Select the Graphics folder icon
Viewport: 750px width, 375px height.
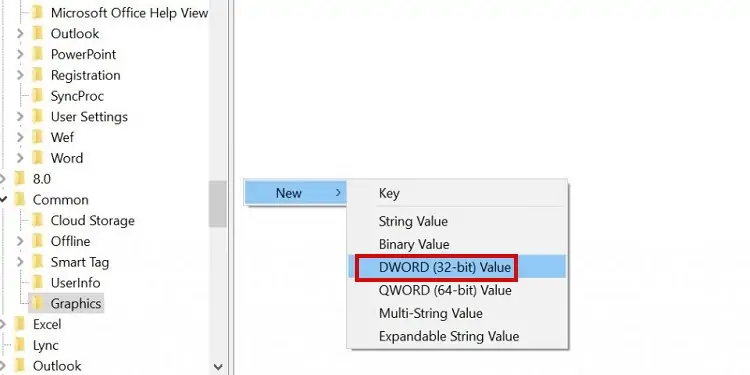click(x=38, y=303)
